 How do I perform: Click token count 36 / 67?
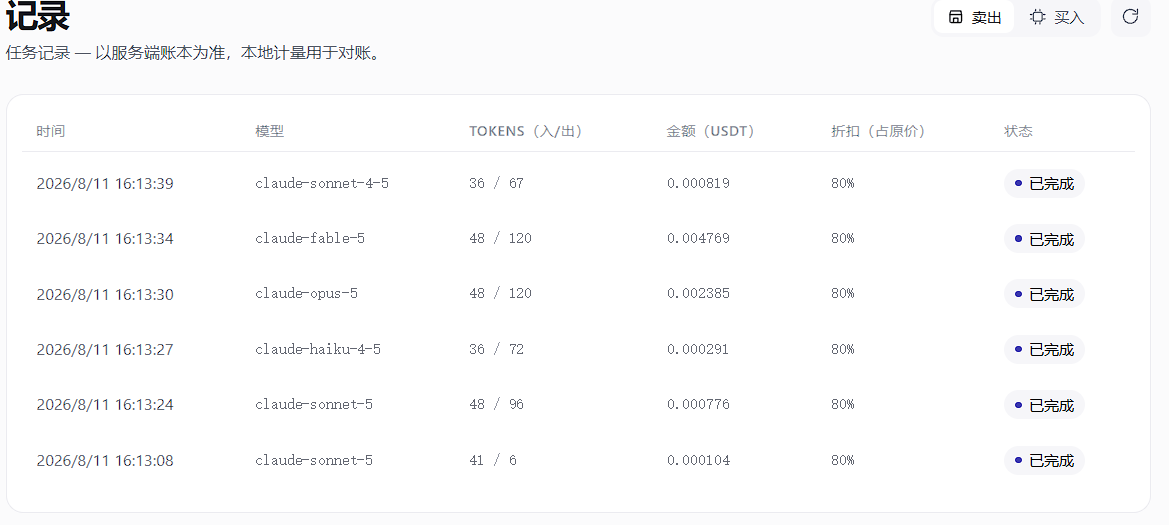(497, 183)
